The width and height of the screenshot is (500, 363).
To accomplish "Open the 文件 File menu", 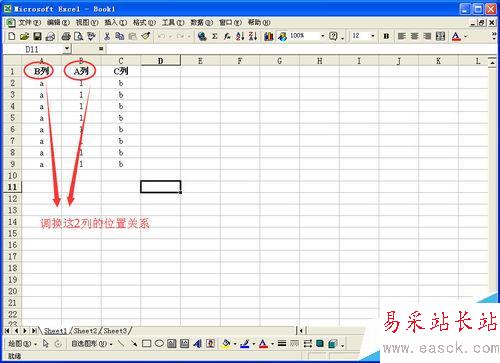I will pos(29,22).
